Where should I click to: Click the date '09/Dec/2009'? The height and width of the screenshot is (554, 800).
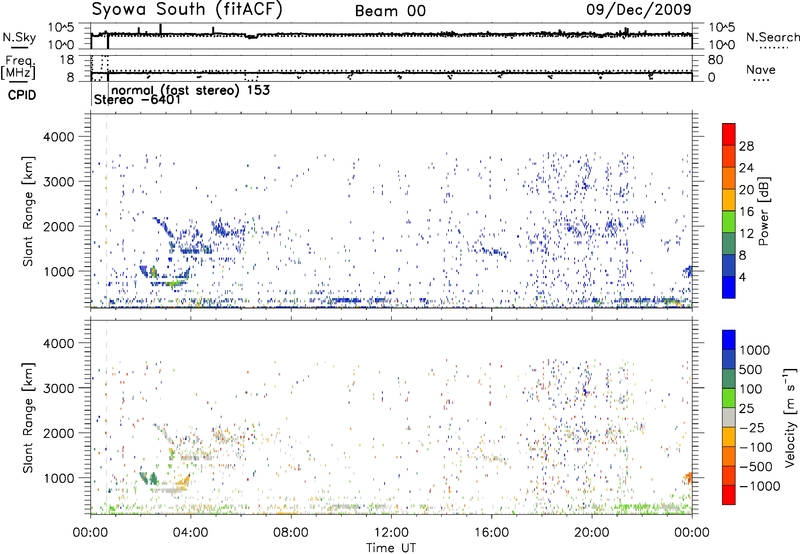pos(639,9)
